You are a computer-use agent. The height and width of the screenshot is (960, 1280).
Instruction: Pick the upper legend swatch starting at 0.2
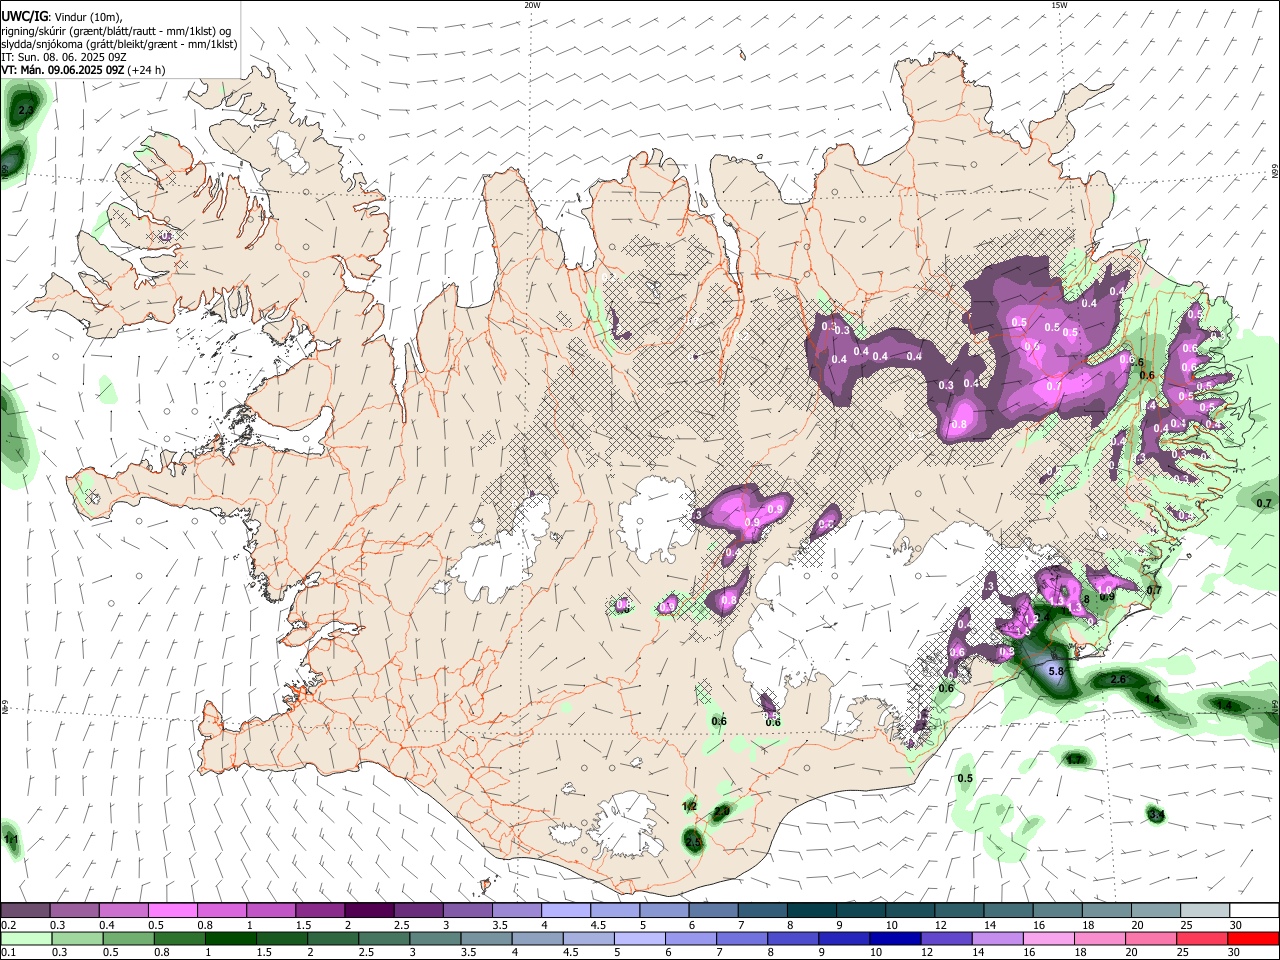(x=25, y=911)
